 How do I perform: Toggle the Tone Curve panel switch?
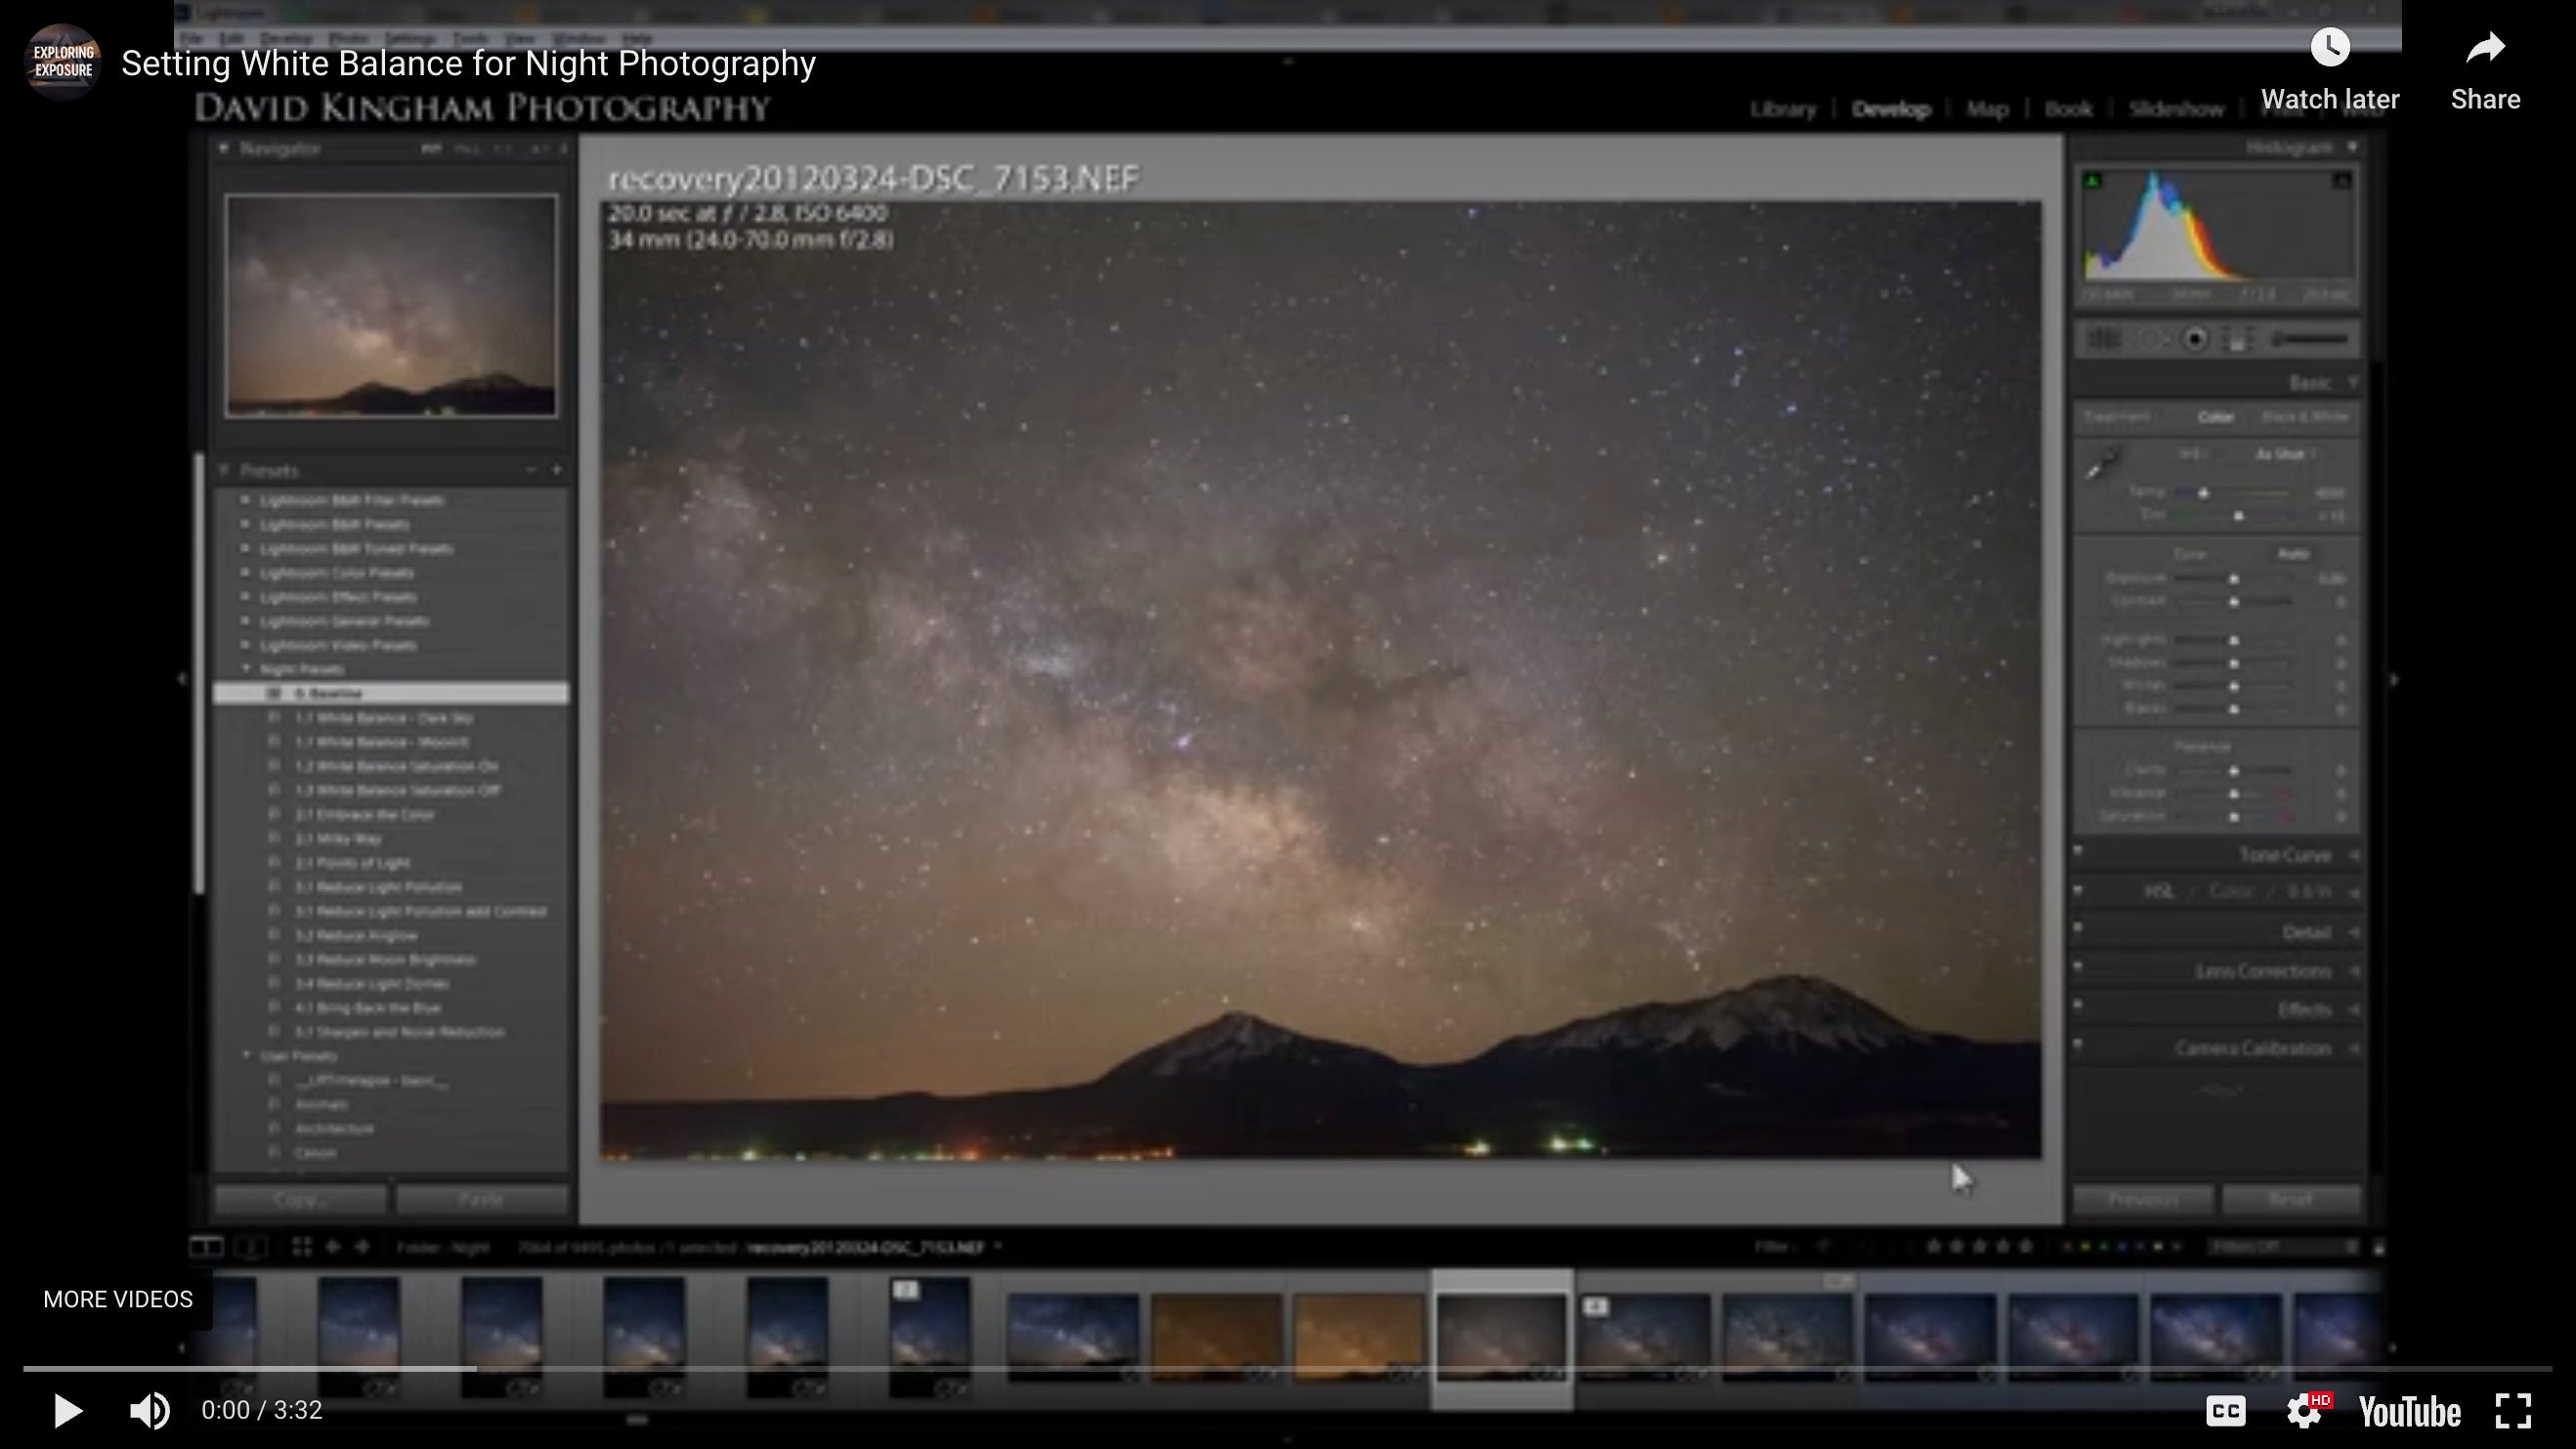pos(2078,851)
